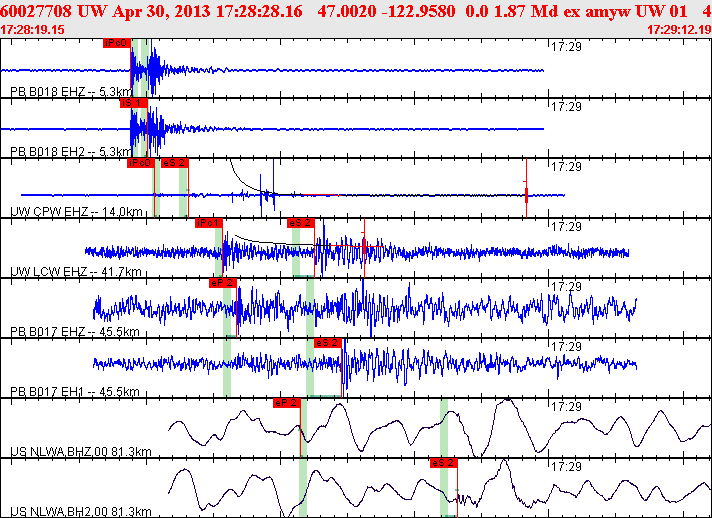The image size is (712, 518).
Task: Select the eS 2 pick flag on B017 EH1
Action: (x=328, y=343)
